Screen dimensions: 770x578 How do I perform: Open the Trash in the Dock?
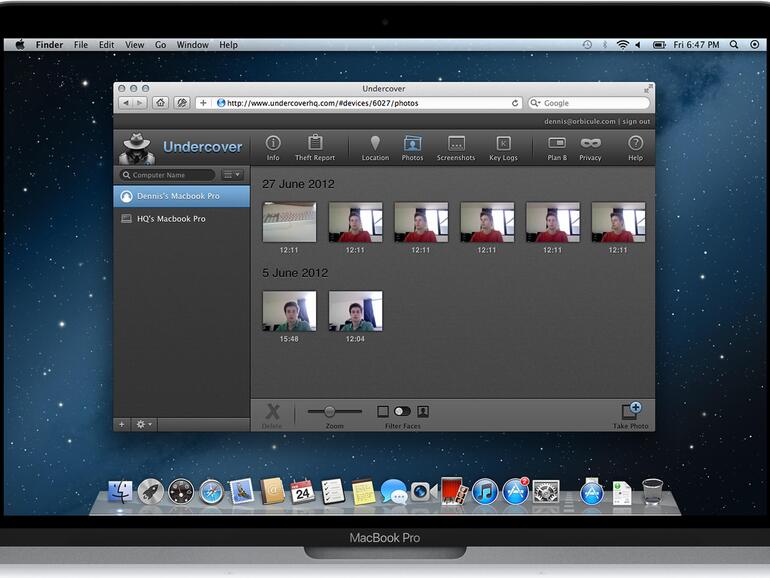tap(652, 491)
